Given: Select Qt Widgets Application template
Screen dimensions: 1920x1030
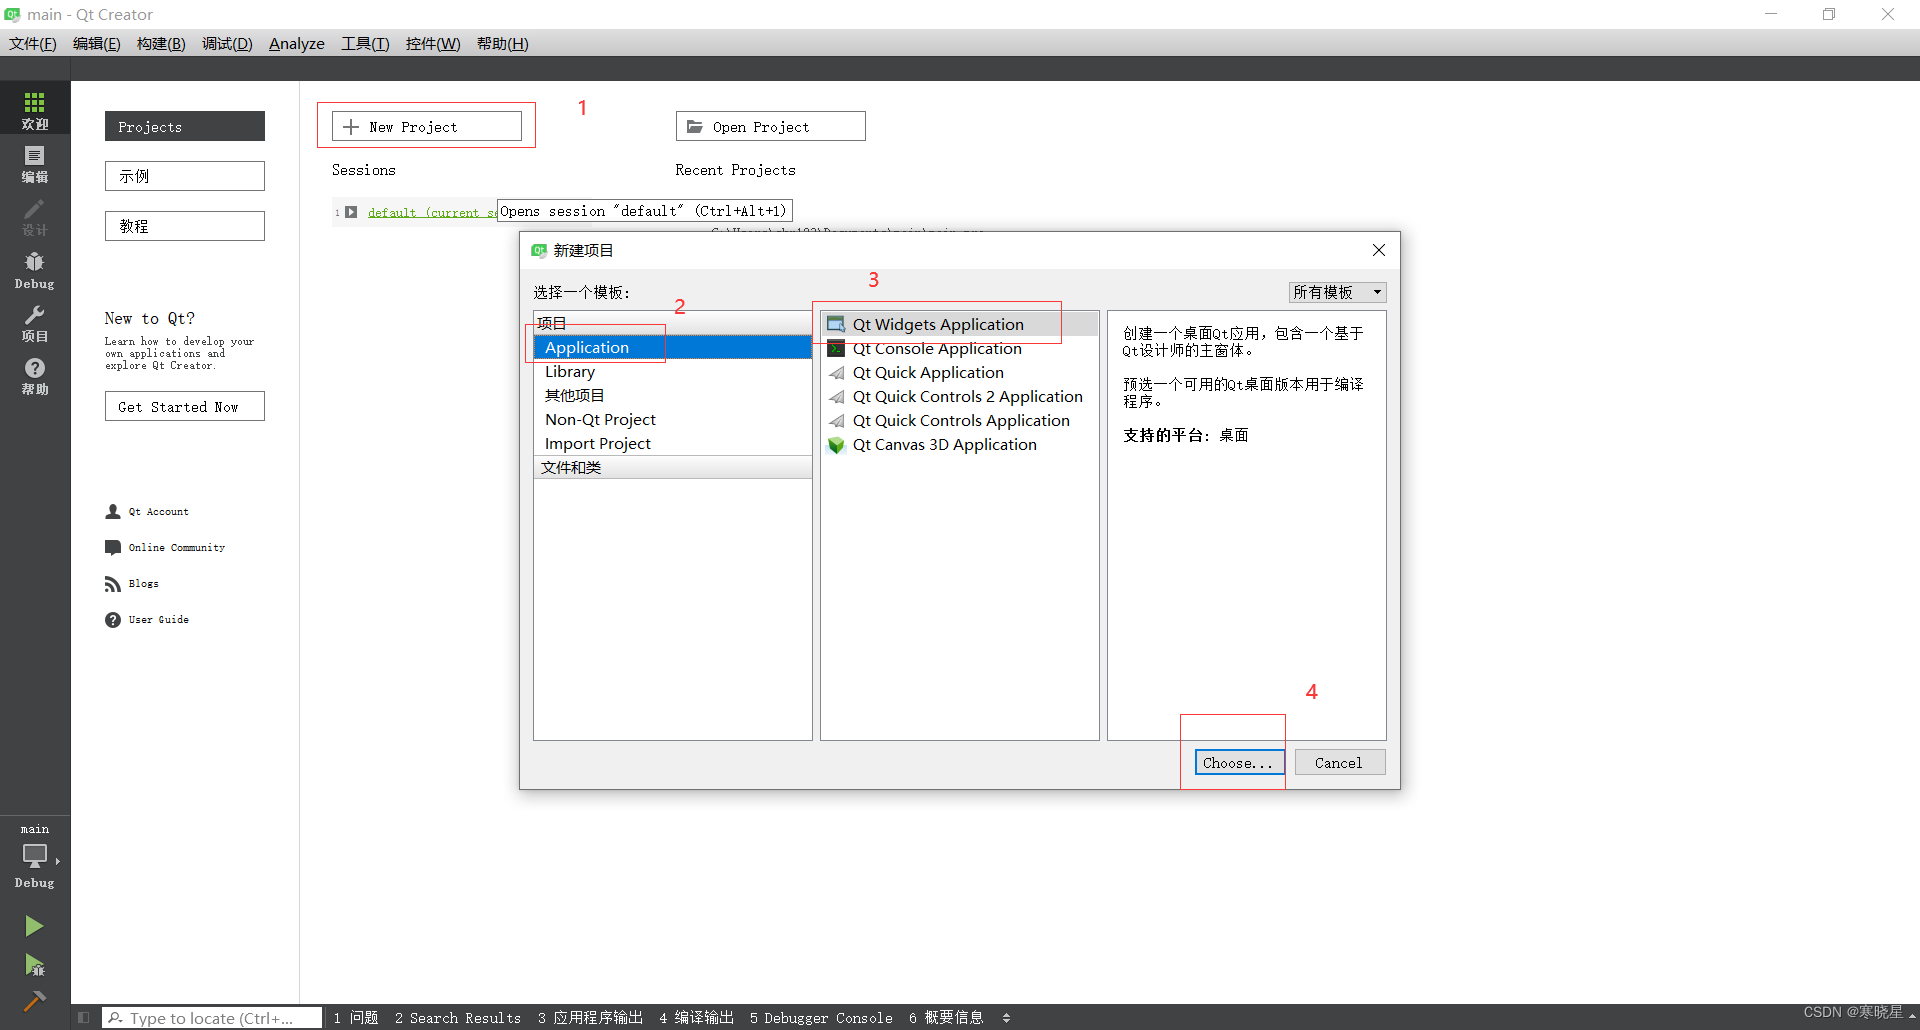Looking at the screenshot, I should [x=959, y=324].
